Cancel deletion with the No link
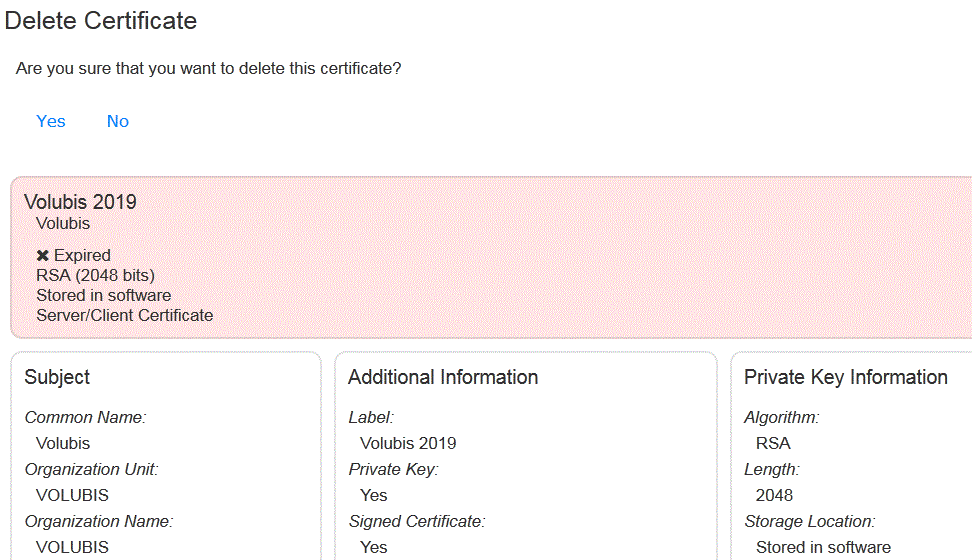The image size is (972, 560). (x=118, y=121)
